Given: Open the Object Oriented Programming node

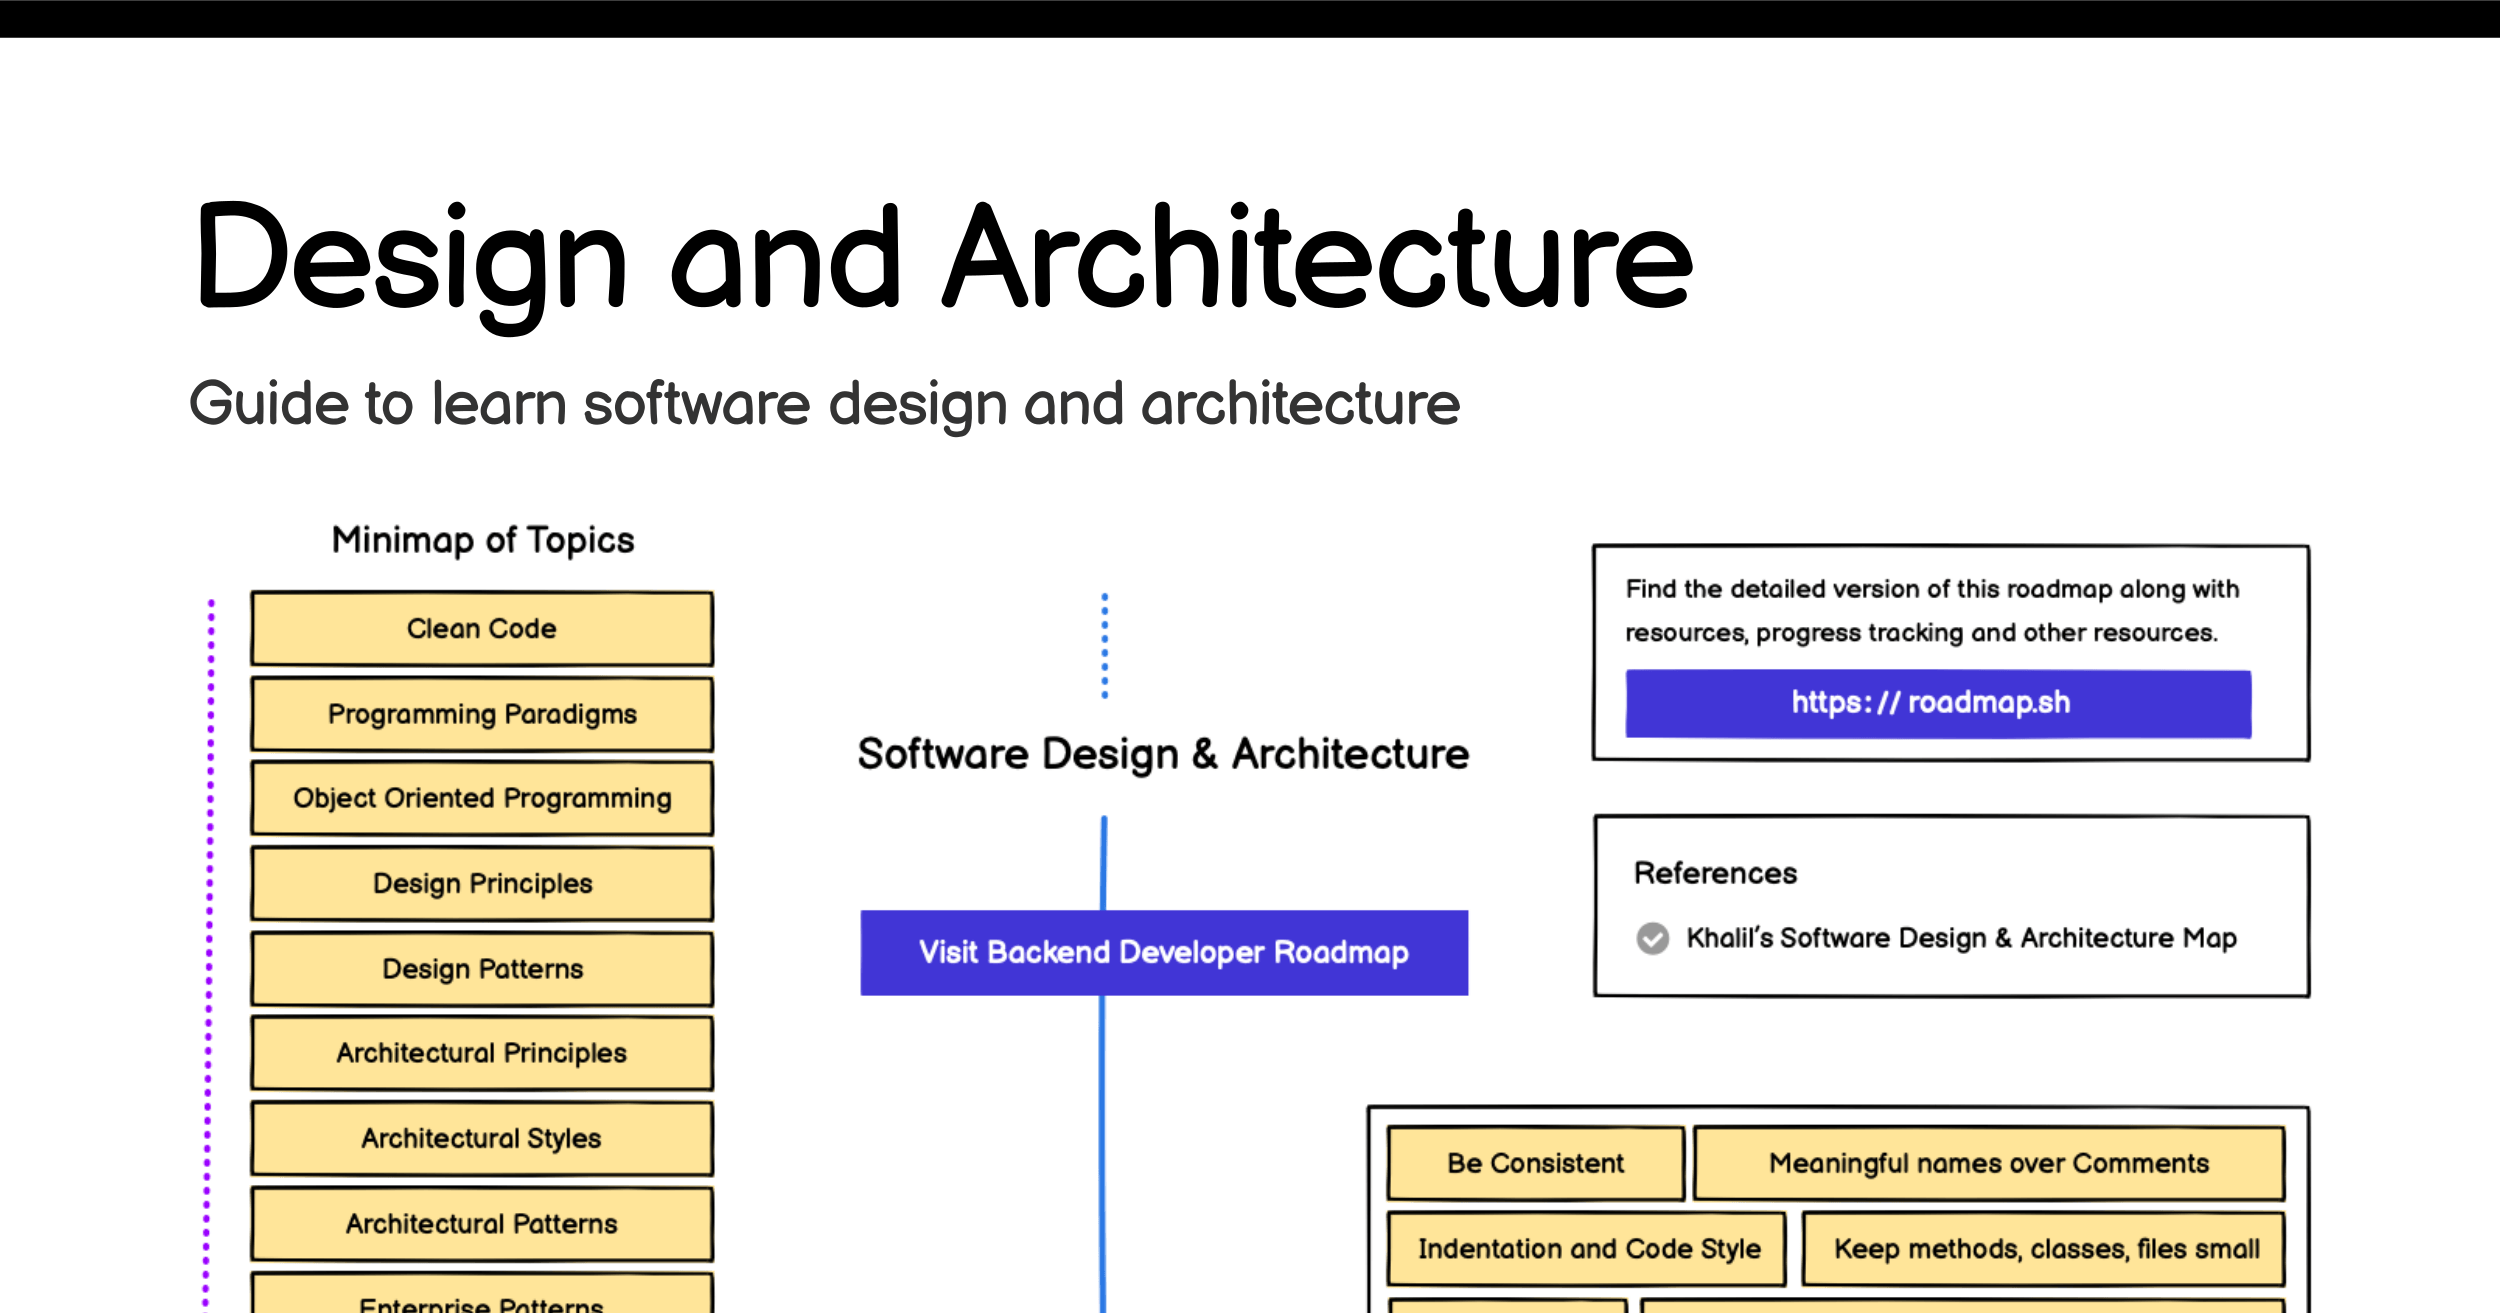Looking at the screenshot, I should (x=481, y=797).
